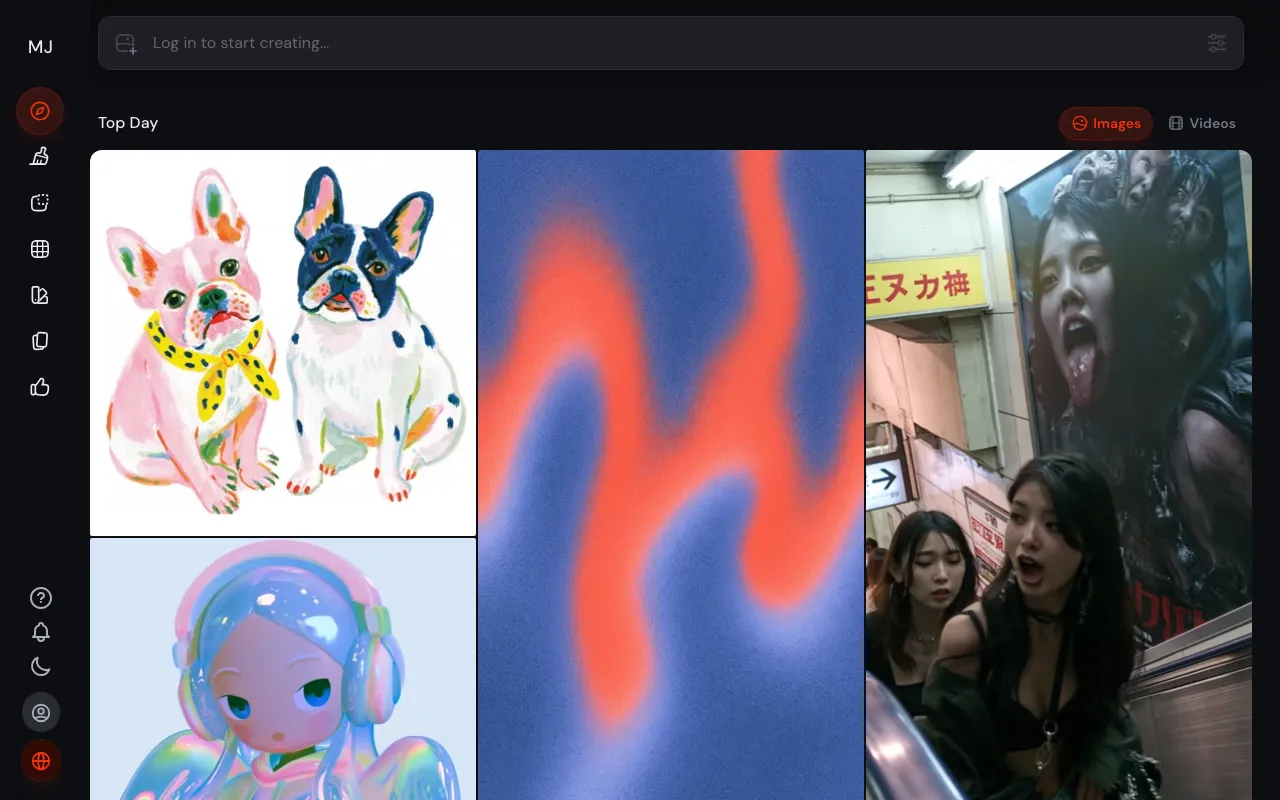Screen dimensions: 1280x800
Task: Open the subway poster photo thumbnail
Action: (1059, 475)
